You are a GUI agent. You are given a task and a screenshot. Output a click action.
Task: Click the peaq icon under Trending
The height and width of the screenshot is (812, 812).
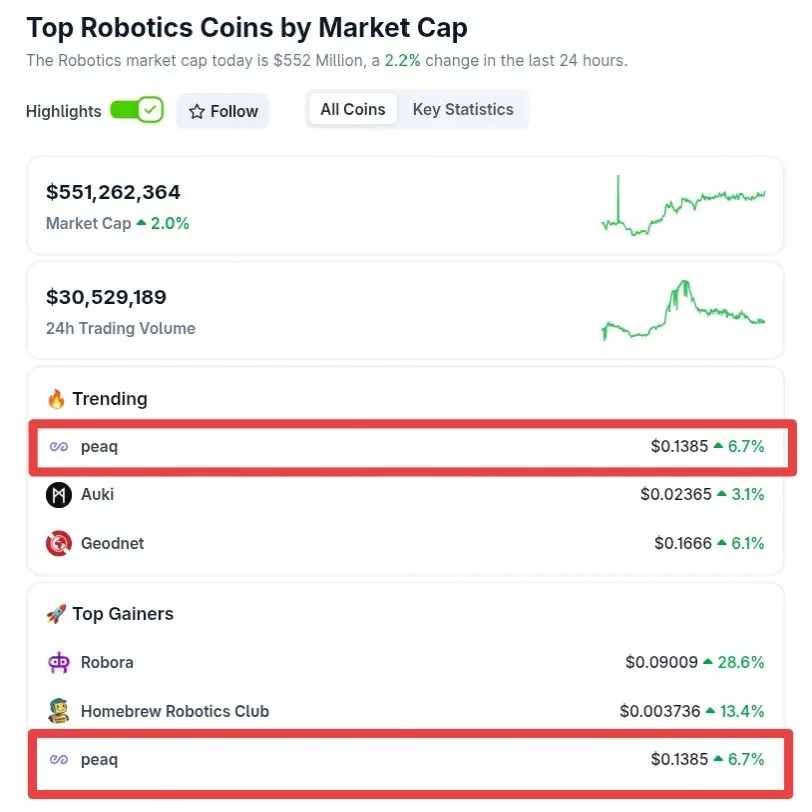tap(59, 447)
